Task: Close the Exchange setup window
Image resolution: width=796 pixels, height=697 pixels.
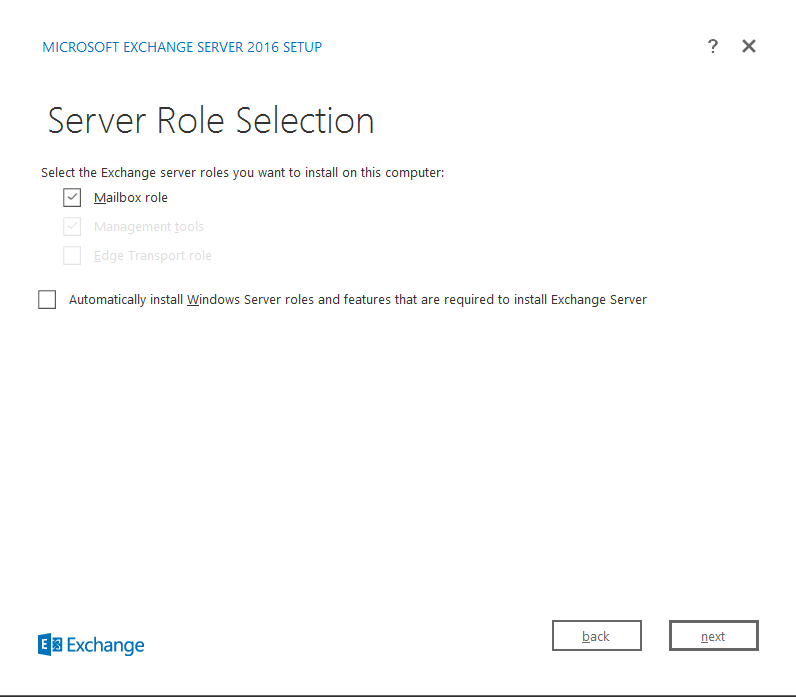Action: (748, 46)
